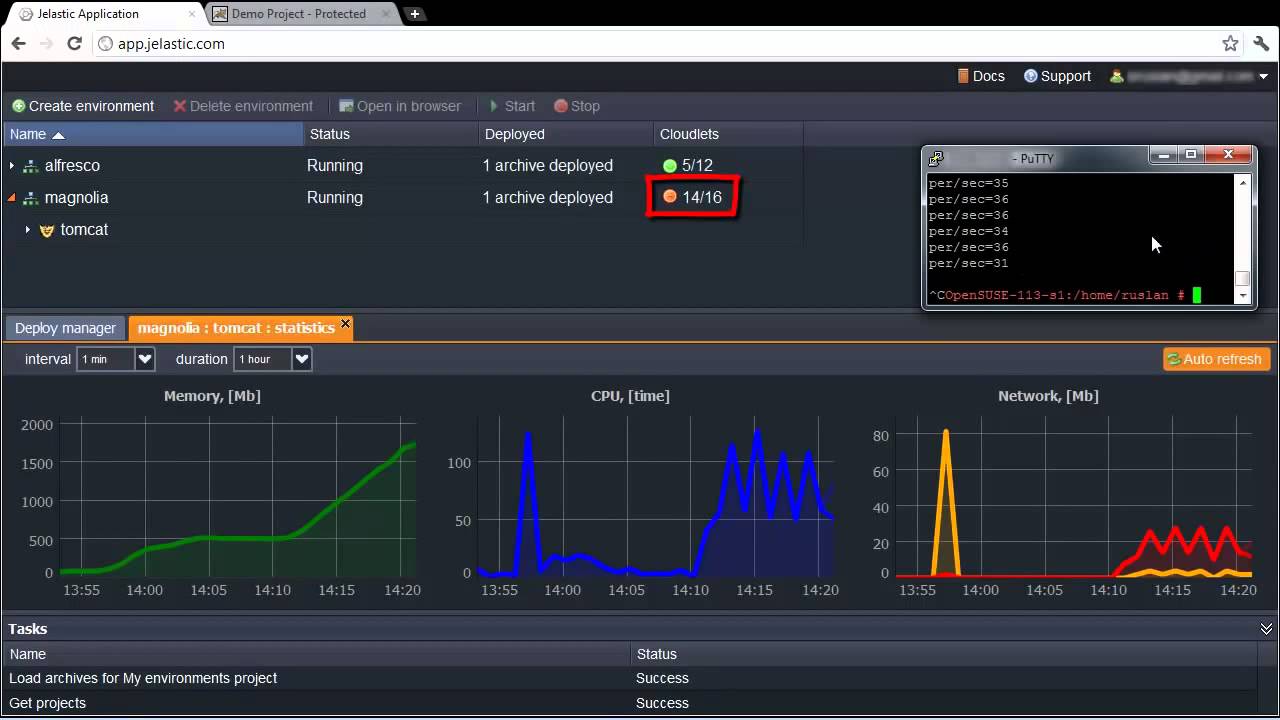Click the Stop environment button
This screenshot has width=1280, height=720.
577,106
